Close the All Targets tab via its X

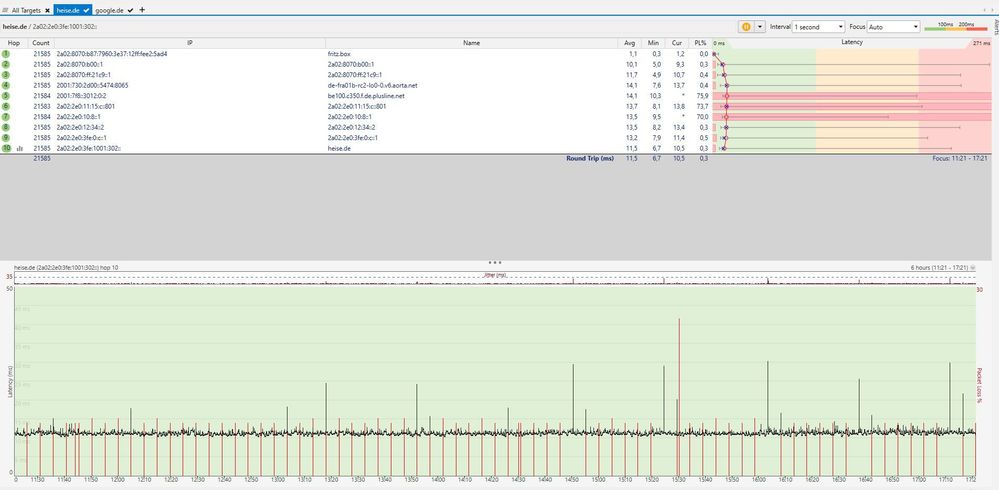pyautogui.click(x=47, y=9)
